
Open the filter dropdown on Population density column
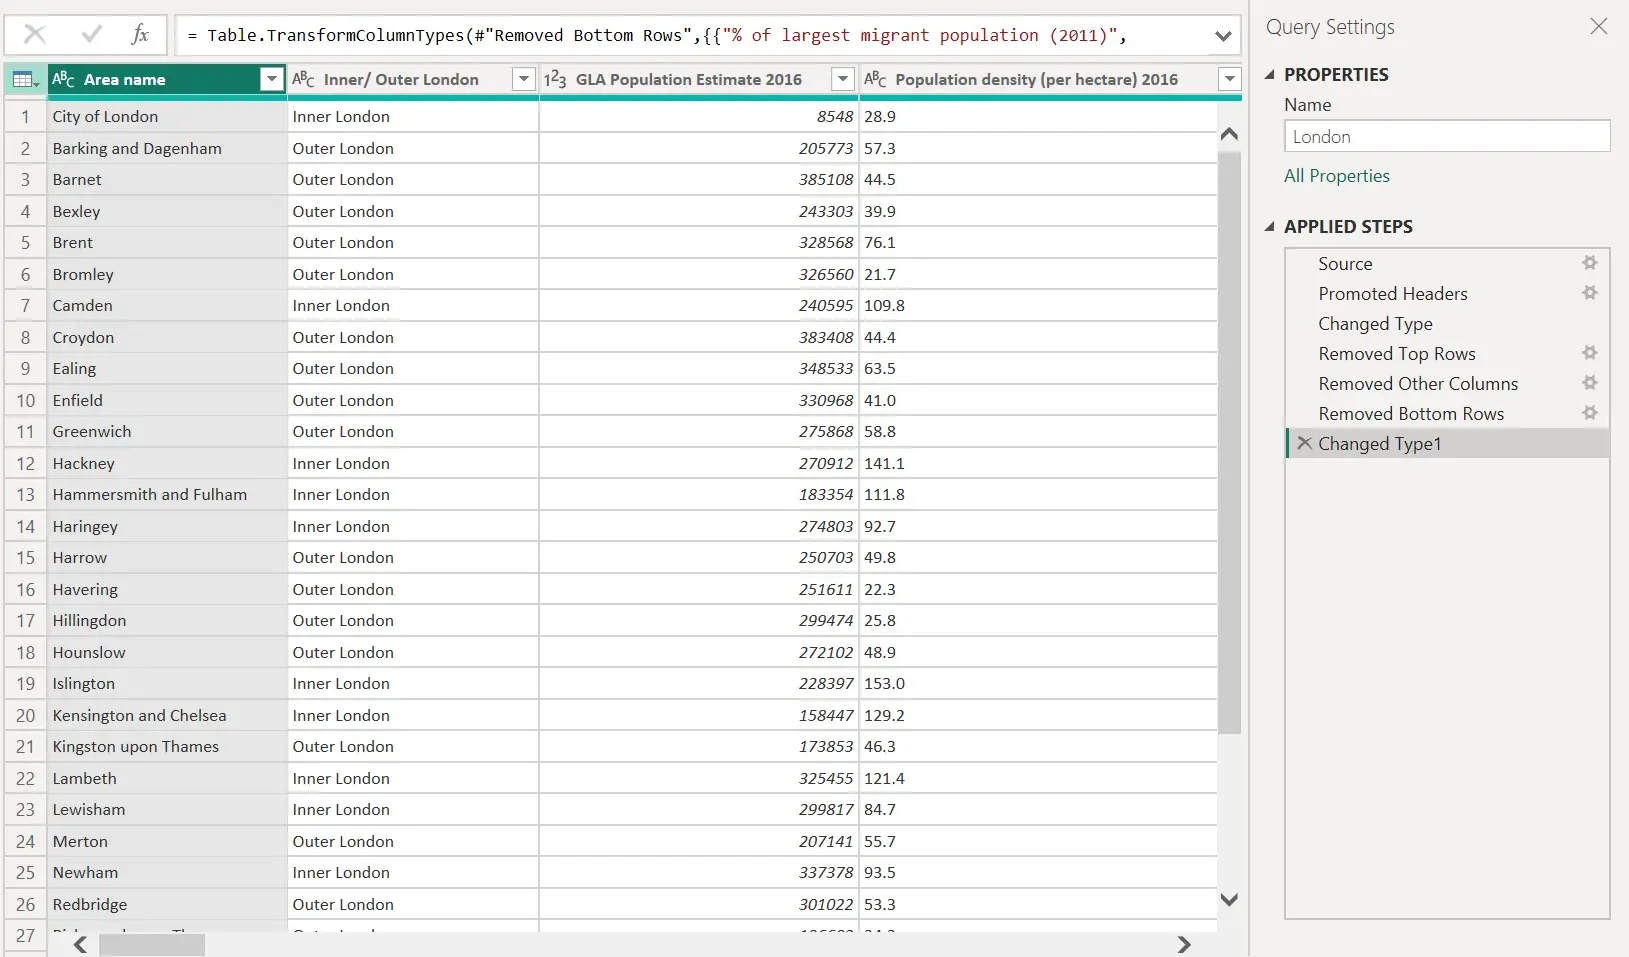[x=1228, y=79]
